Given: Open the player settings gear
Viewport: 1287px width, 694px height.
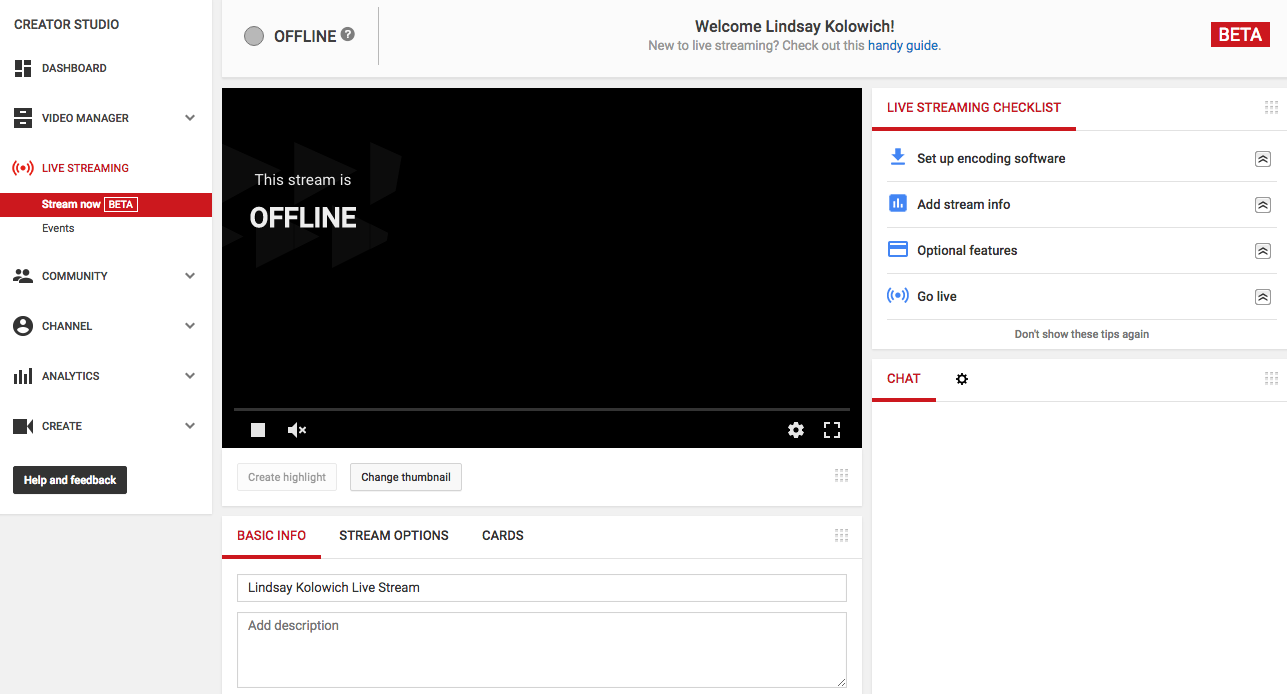Looking at the screenshot, I should click(x=796, y=430).
